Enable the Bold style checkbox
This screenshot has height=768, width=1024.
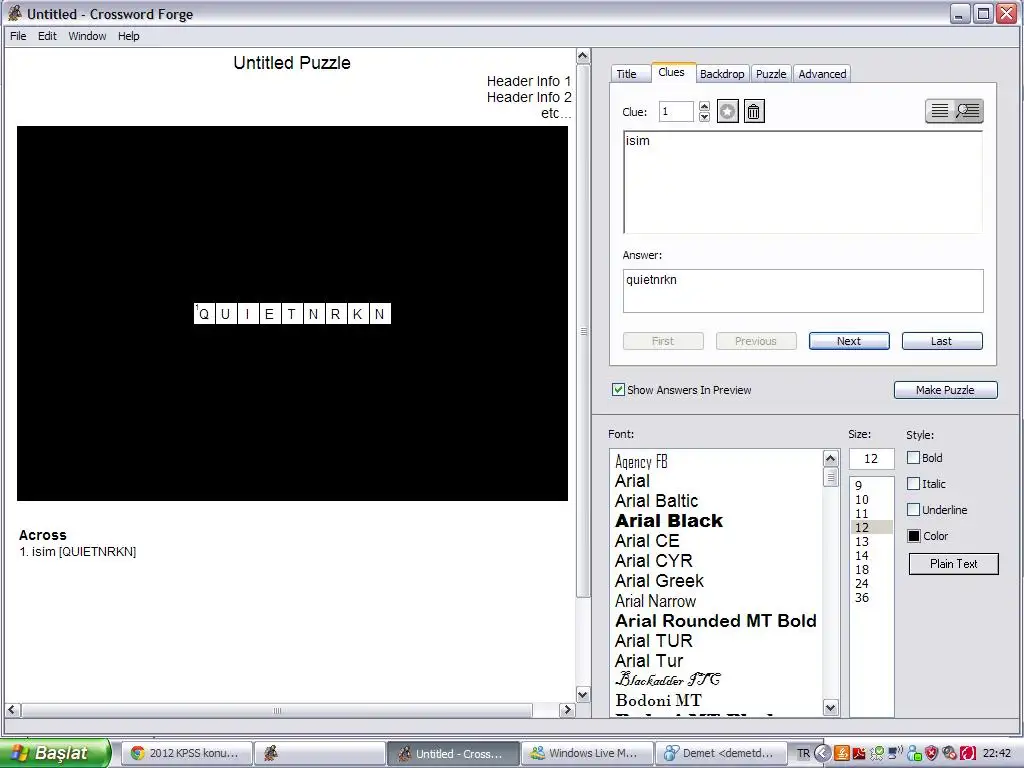click(x=914, y=458)
